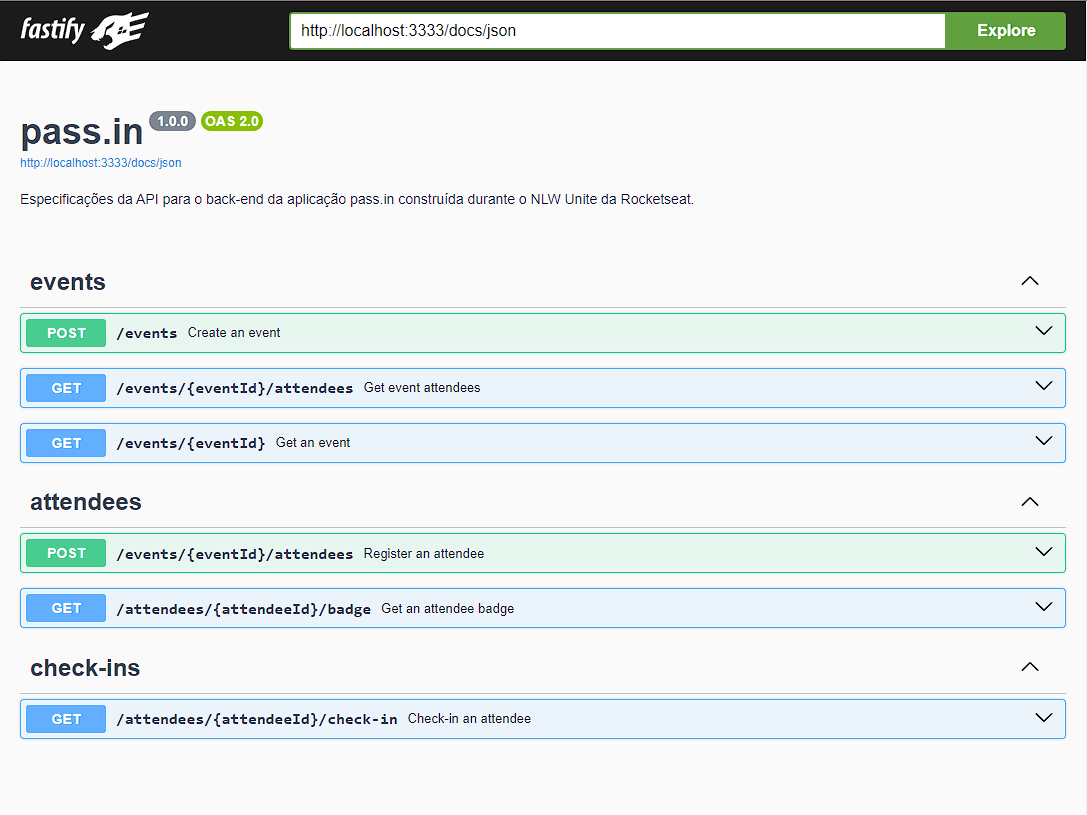Expand Get event attendees endpoint arrow

tap(1043, 386)
